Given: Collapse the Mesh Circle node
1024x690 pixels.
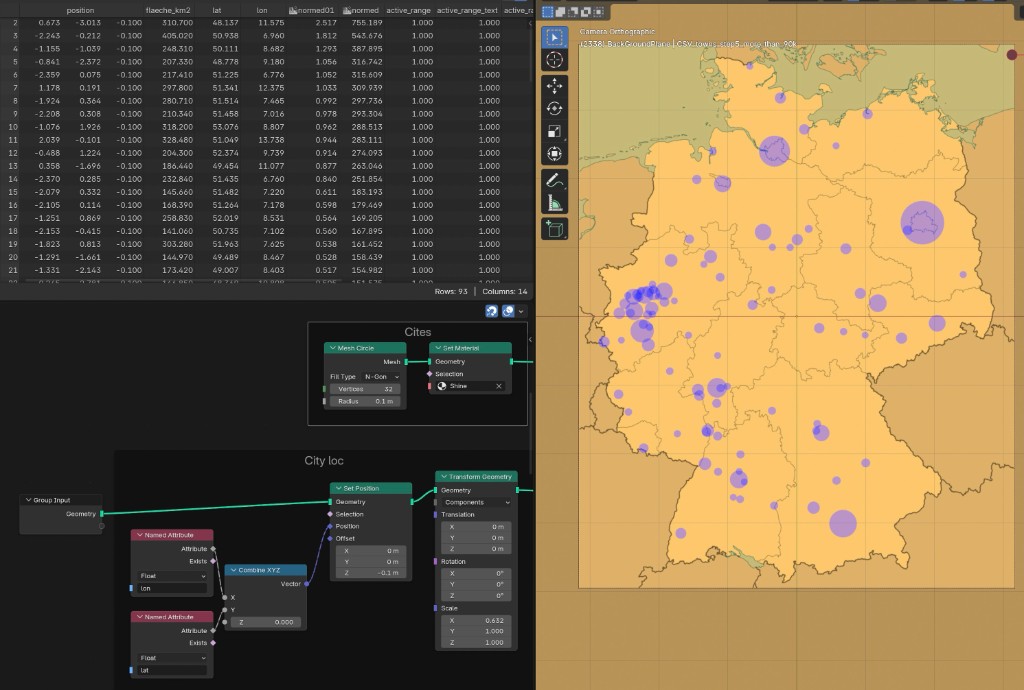Looking at the screenshot, I should coord(332,348).
